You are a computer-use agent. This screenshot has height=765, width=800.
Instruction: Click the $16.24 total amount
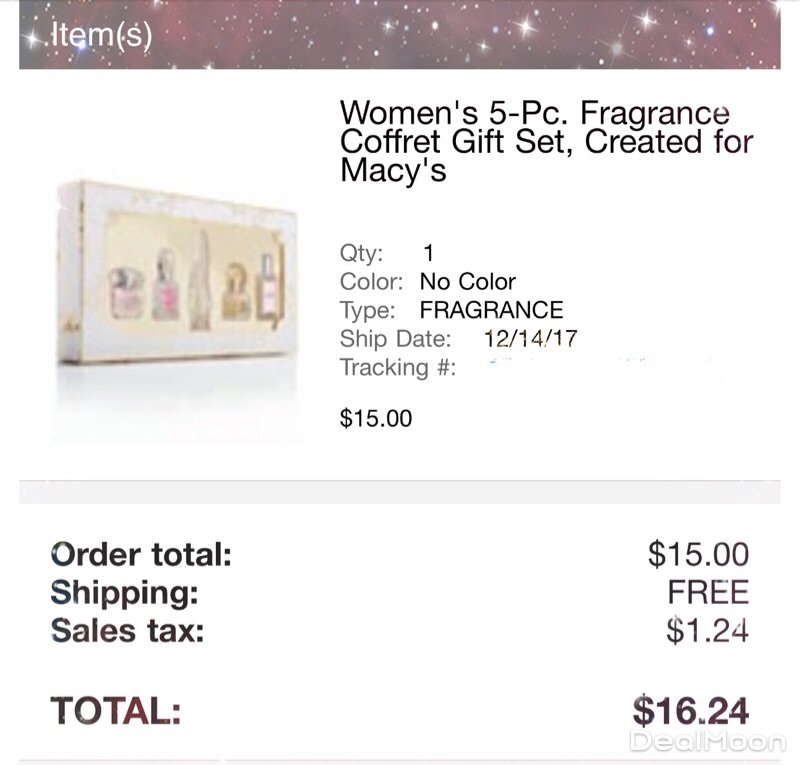tap(691, 710)
